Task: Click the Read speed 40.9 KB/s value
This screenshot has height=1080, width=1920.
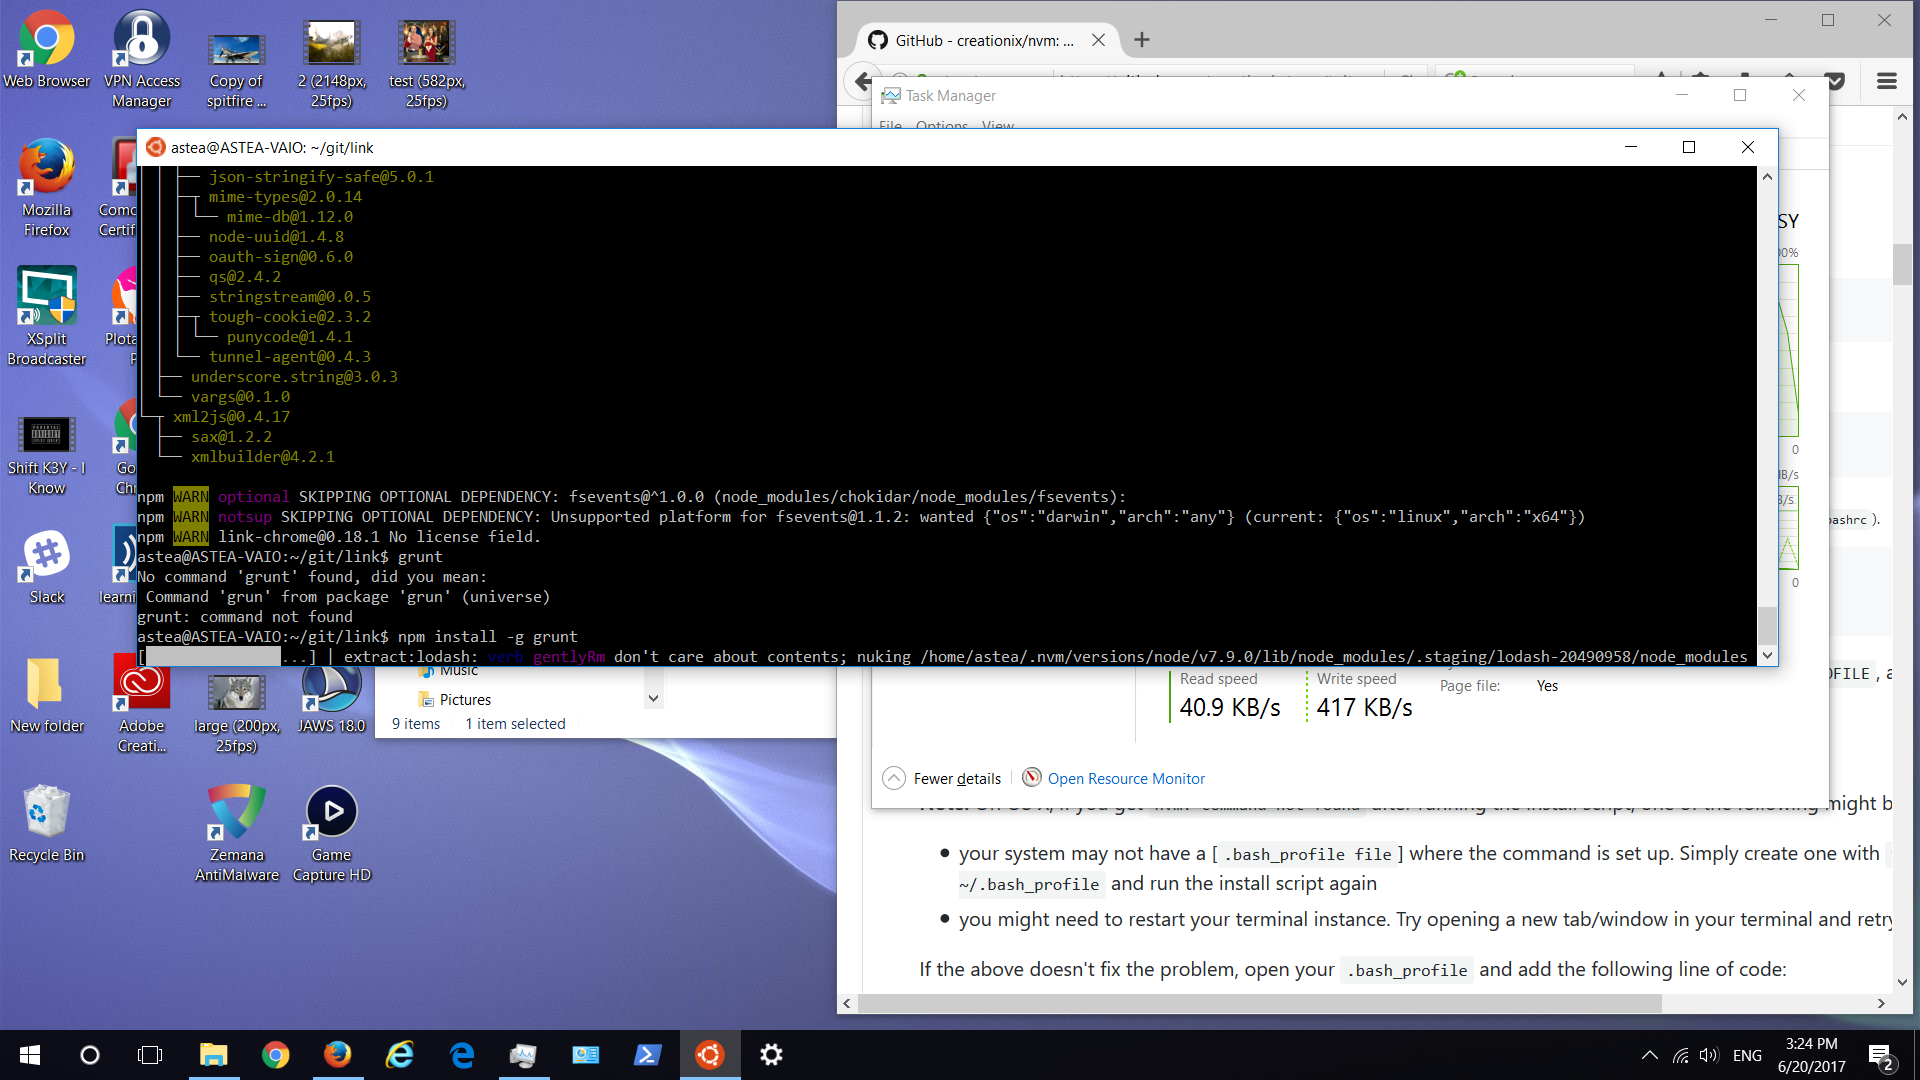Action: pos(1229,707)
